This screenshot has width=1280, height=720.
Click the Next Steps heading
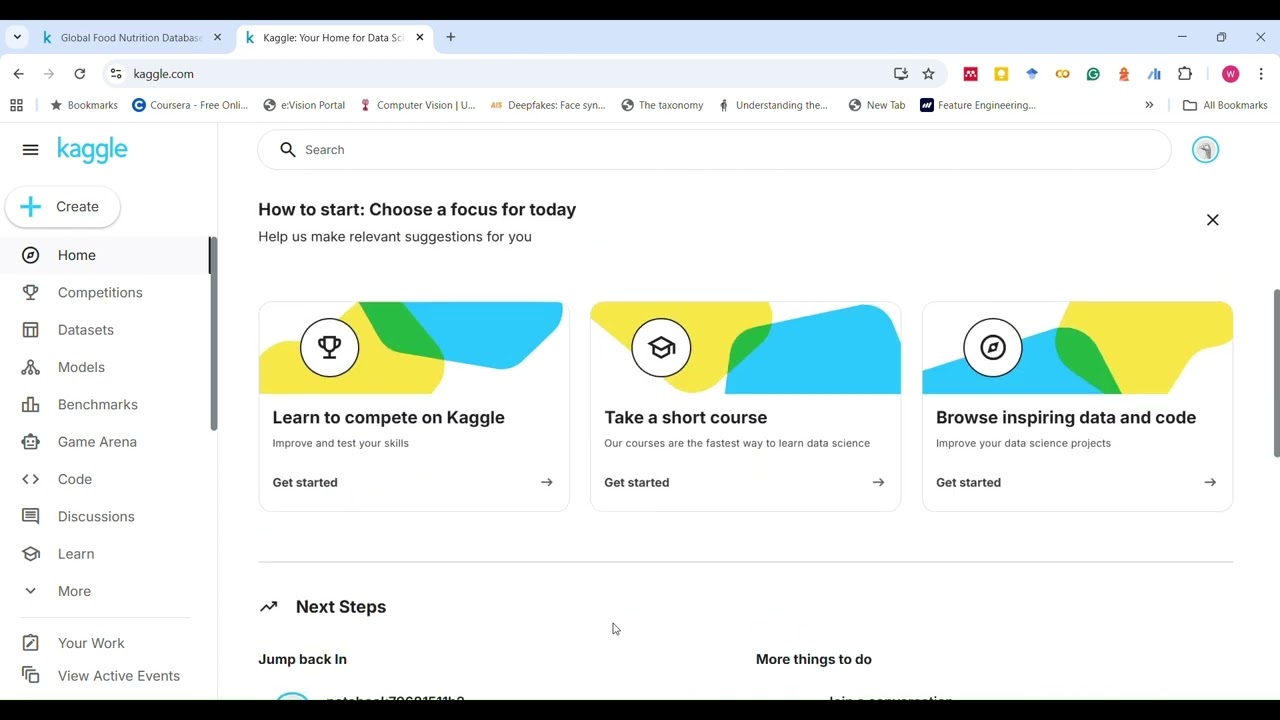coord(340,607)
